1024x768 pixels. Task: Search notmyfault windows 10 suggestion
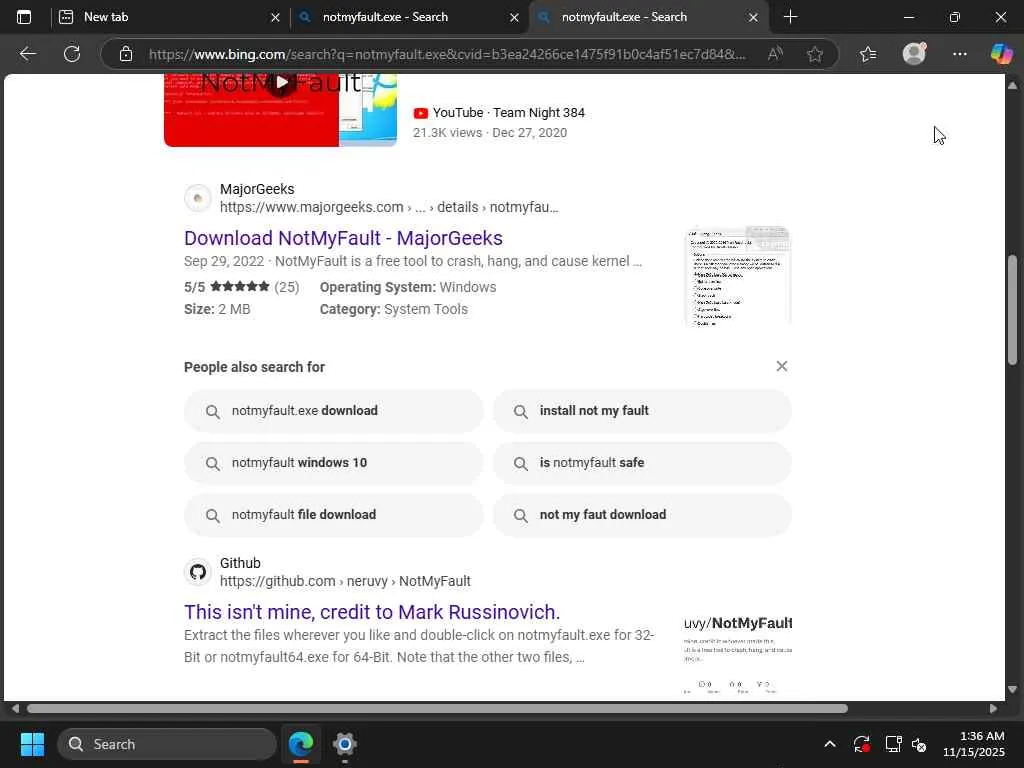[334, 463]
